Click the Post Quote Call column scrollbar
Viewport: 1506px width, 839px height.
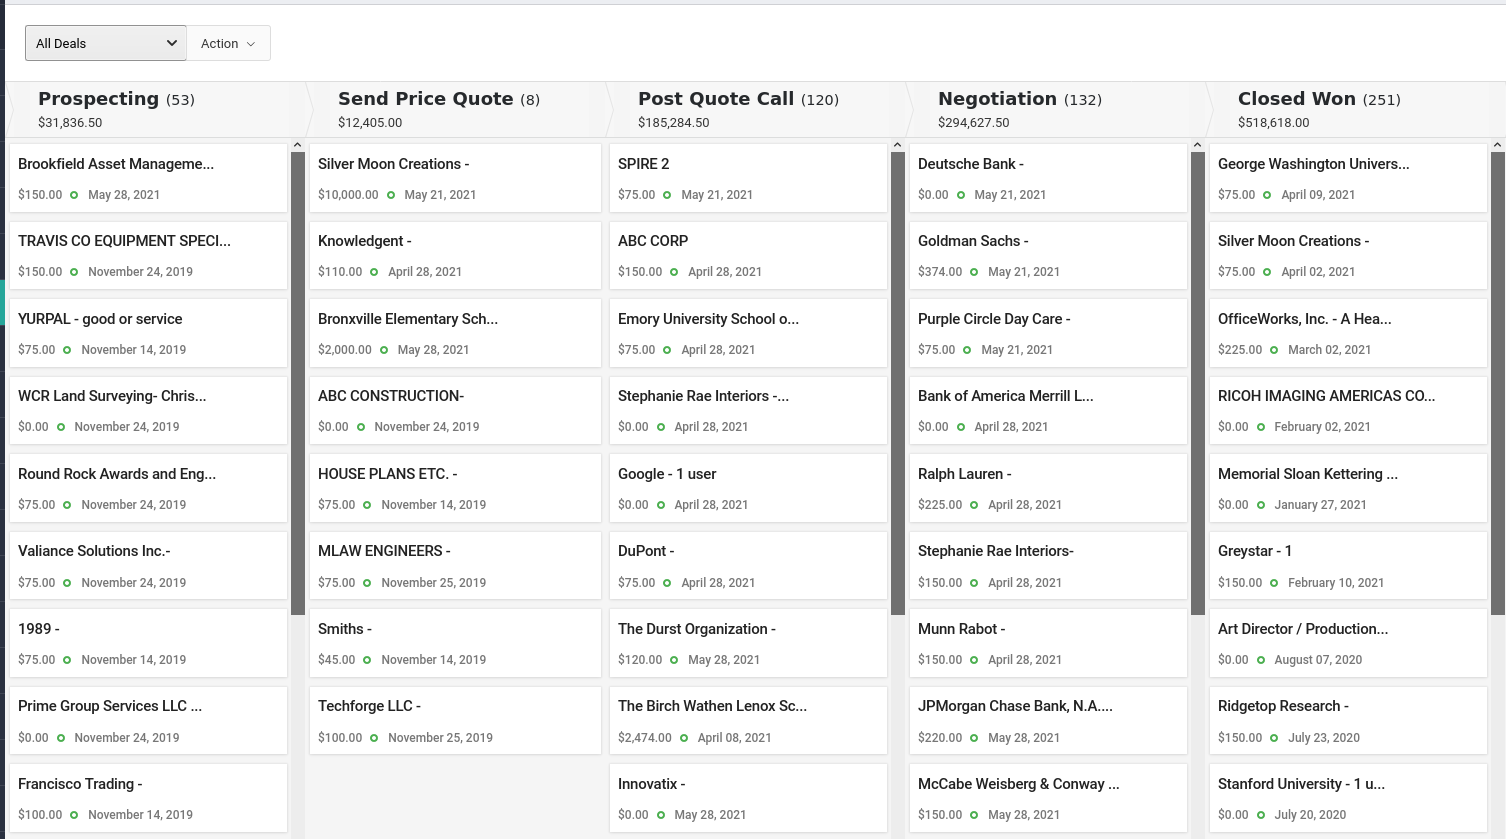pyautogui.click(x=897, y=383)
